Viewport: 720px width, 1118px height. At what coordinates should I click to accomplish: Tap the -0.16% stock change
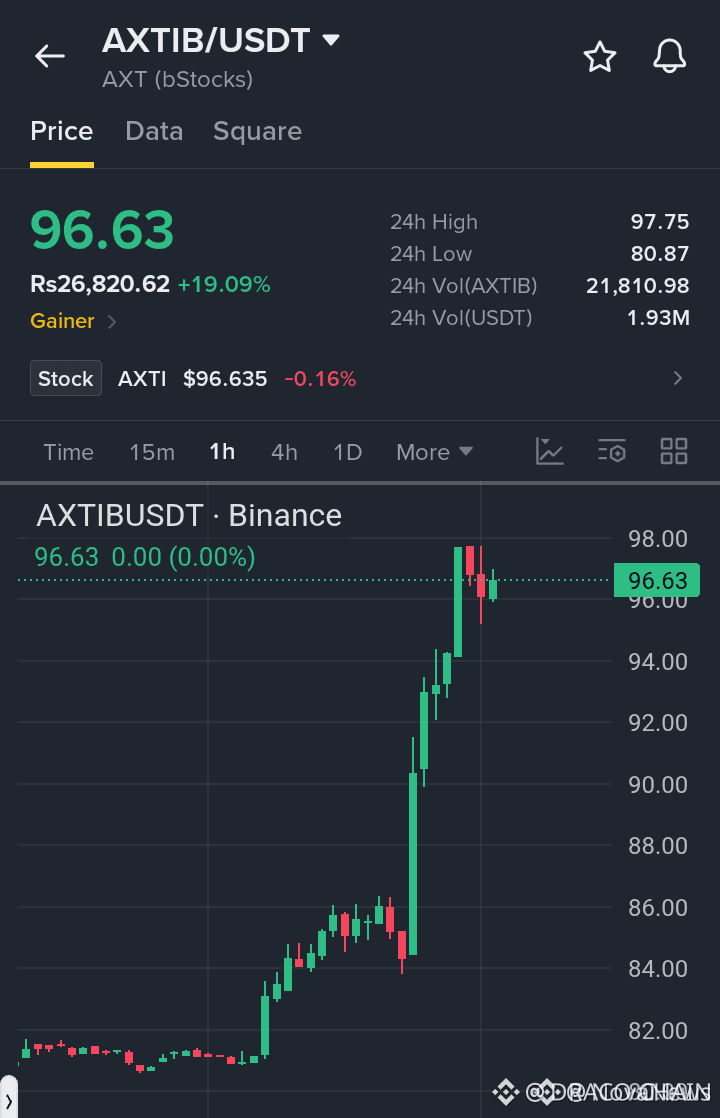[x=320, y=379]
